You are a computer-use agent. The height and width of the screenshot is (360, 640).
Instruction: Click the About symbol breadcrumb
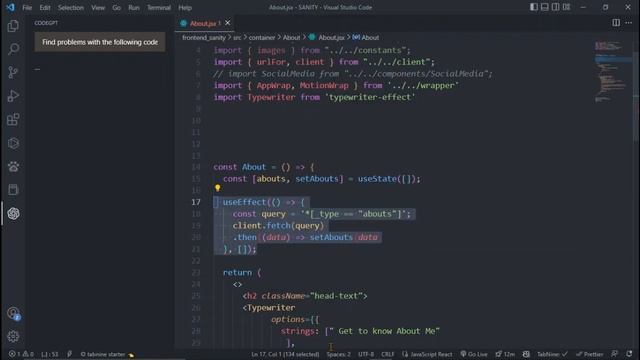point(366,38)
